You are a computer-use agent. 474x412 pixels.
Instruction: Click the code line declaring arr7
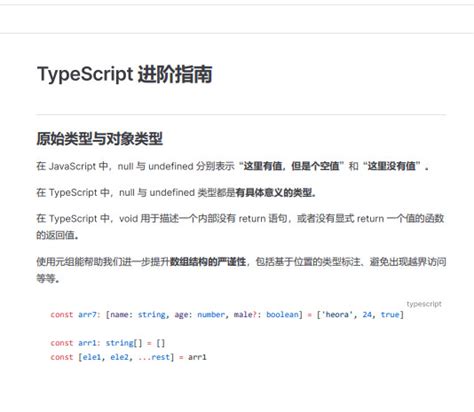coord(227,315)
